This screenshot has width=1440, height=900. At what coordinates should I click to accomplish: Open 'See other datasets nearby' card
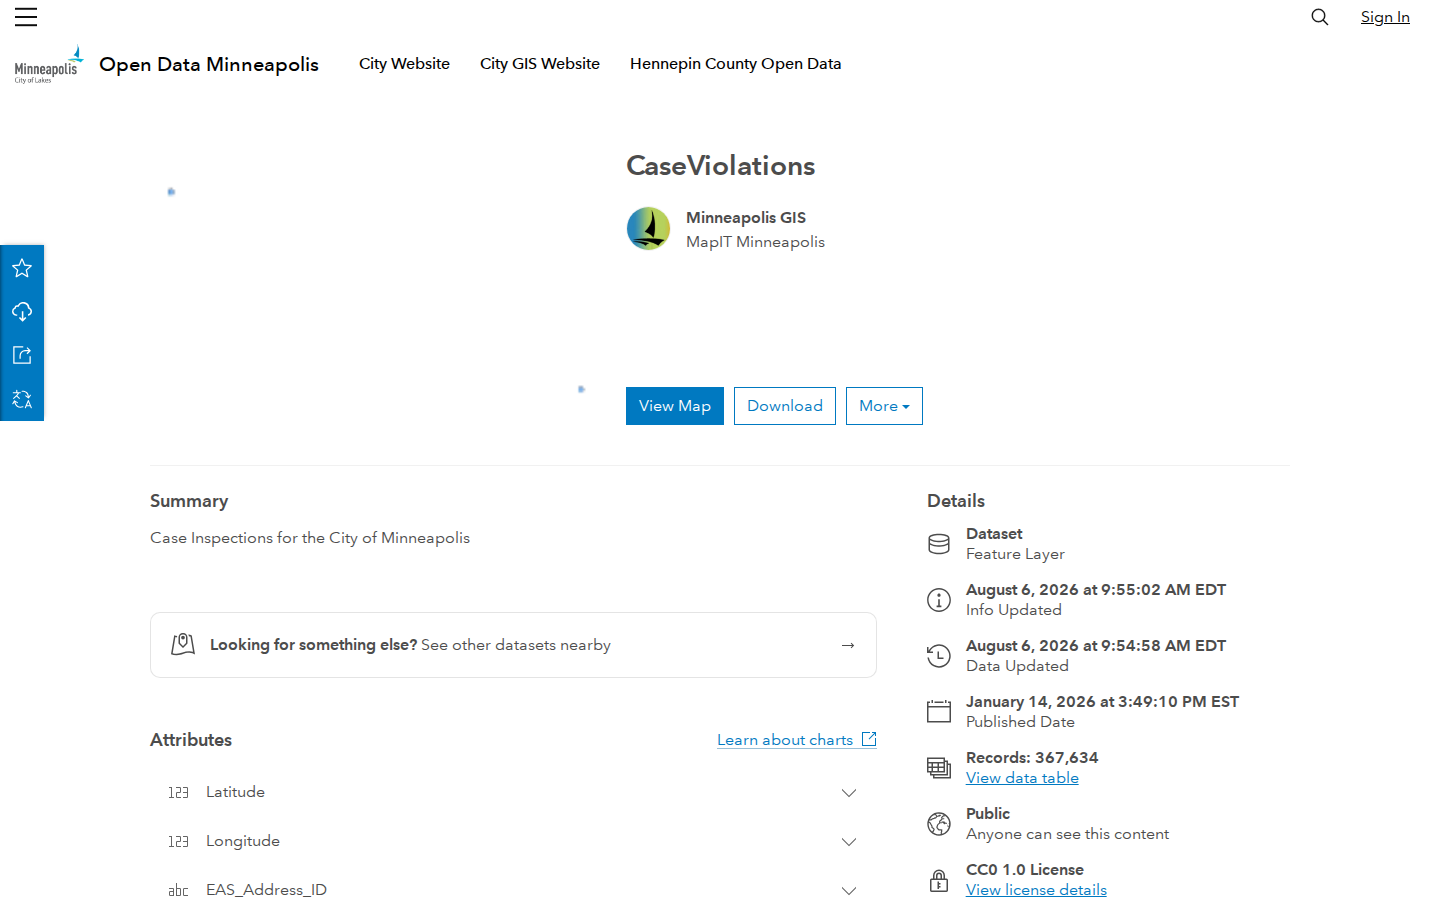click(513, 645)
